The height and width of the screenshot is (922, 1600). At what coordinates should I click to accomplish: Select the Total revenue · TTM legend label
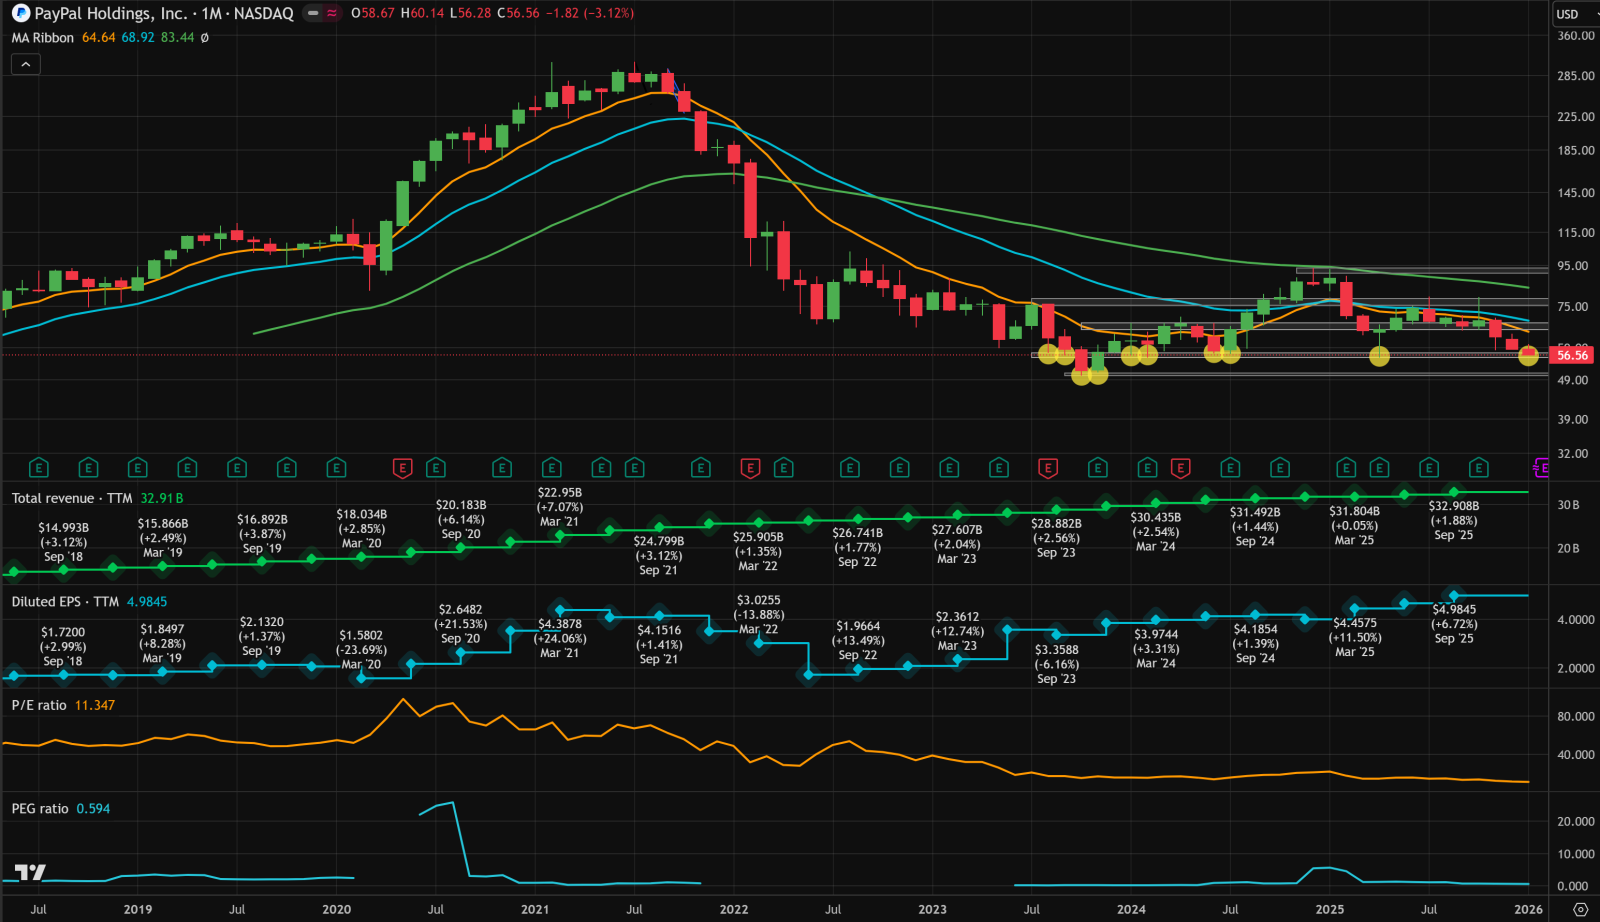(72, 498)
